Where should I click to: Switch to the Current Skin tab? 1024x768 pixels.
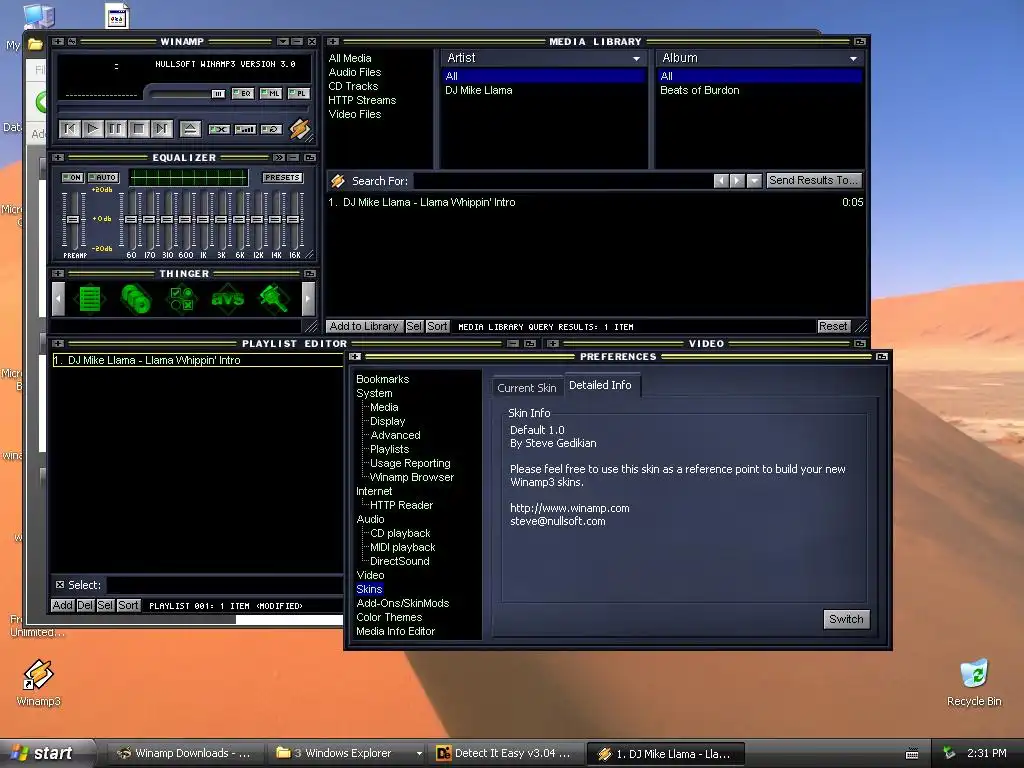(x=526, y=387)
